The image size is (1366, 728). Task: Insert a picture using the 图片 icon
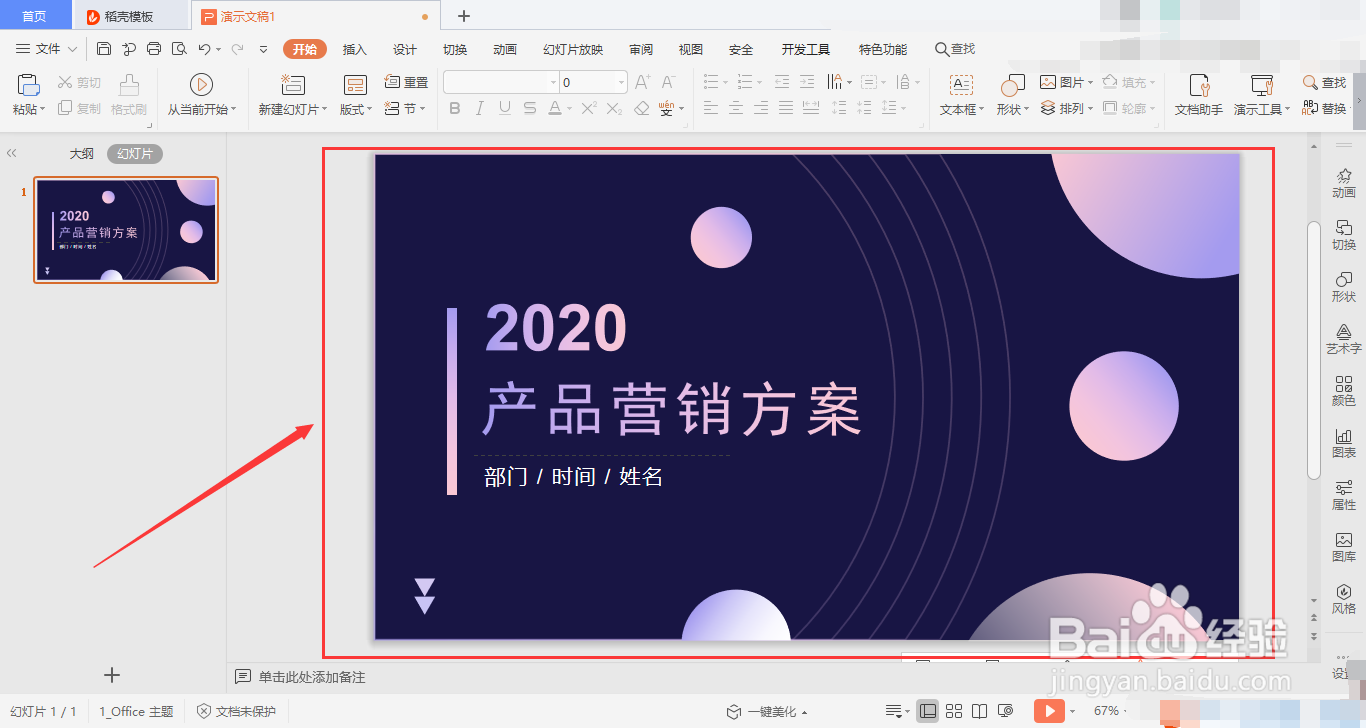click(x=1063, y=82)
